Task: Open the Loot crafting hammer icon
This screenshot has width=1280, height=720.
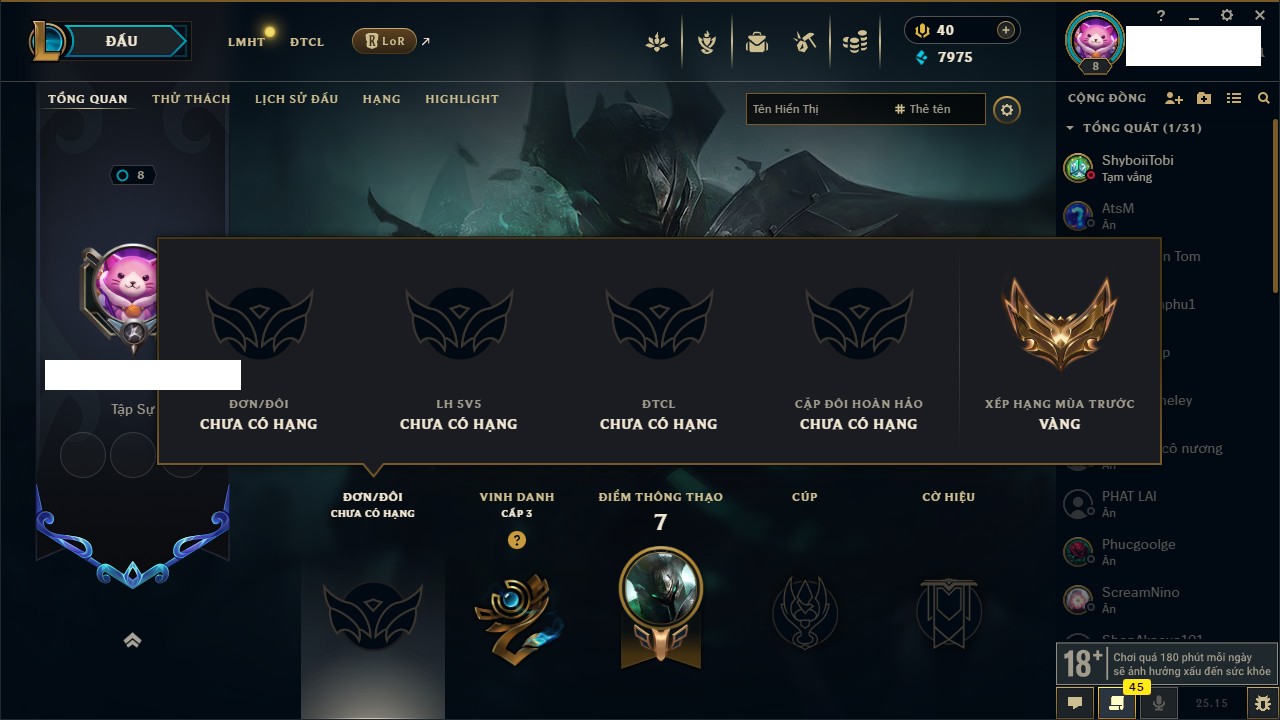Action: (805, 42)
